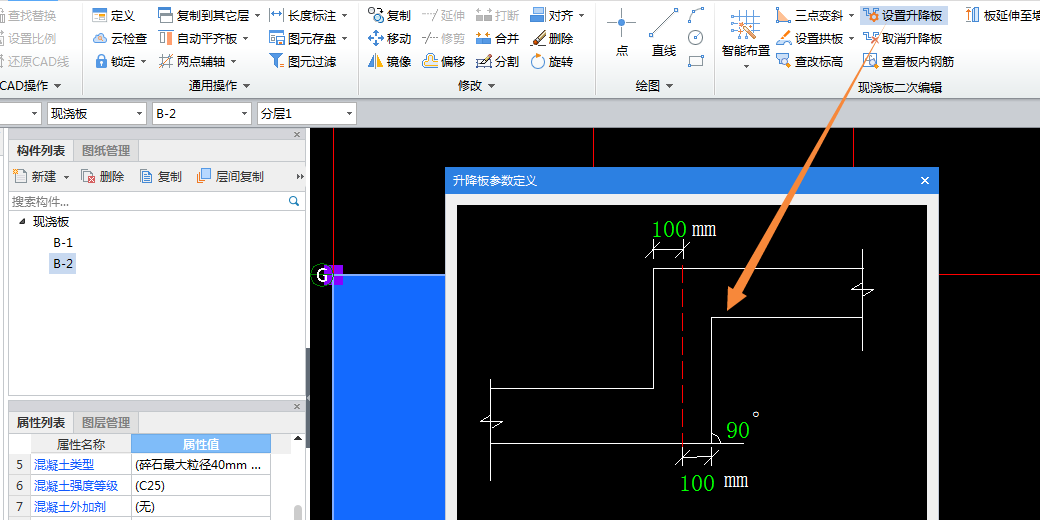Show more component list toolbar options
The image size is (1040, 520).
point(300,177)
